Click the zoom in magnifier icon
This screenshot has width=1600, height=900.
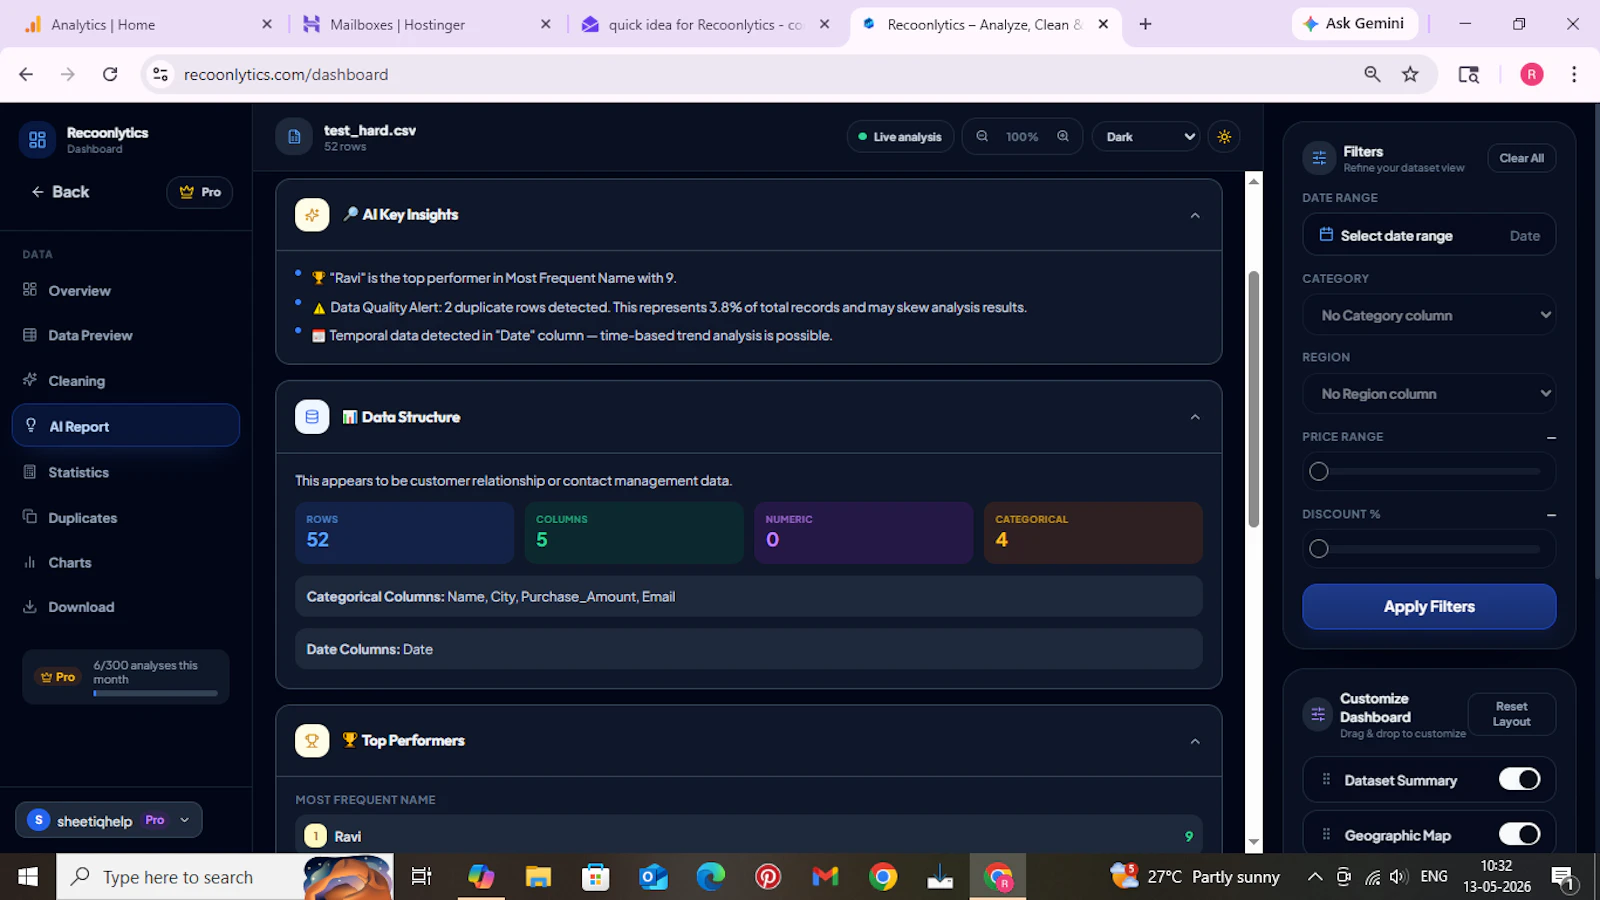pos(1063,136)
